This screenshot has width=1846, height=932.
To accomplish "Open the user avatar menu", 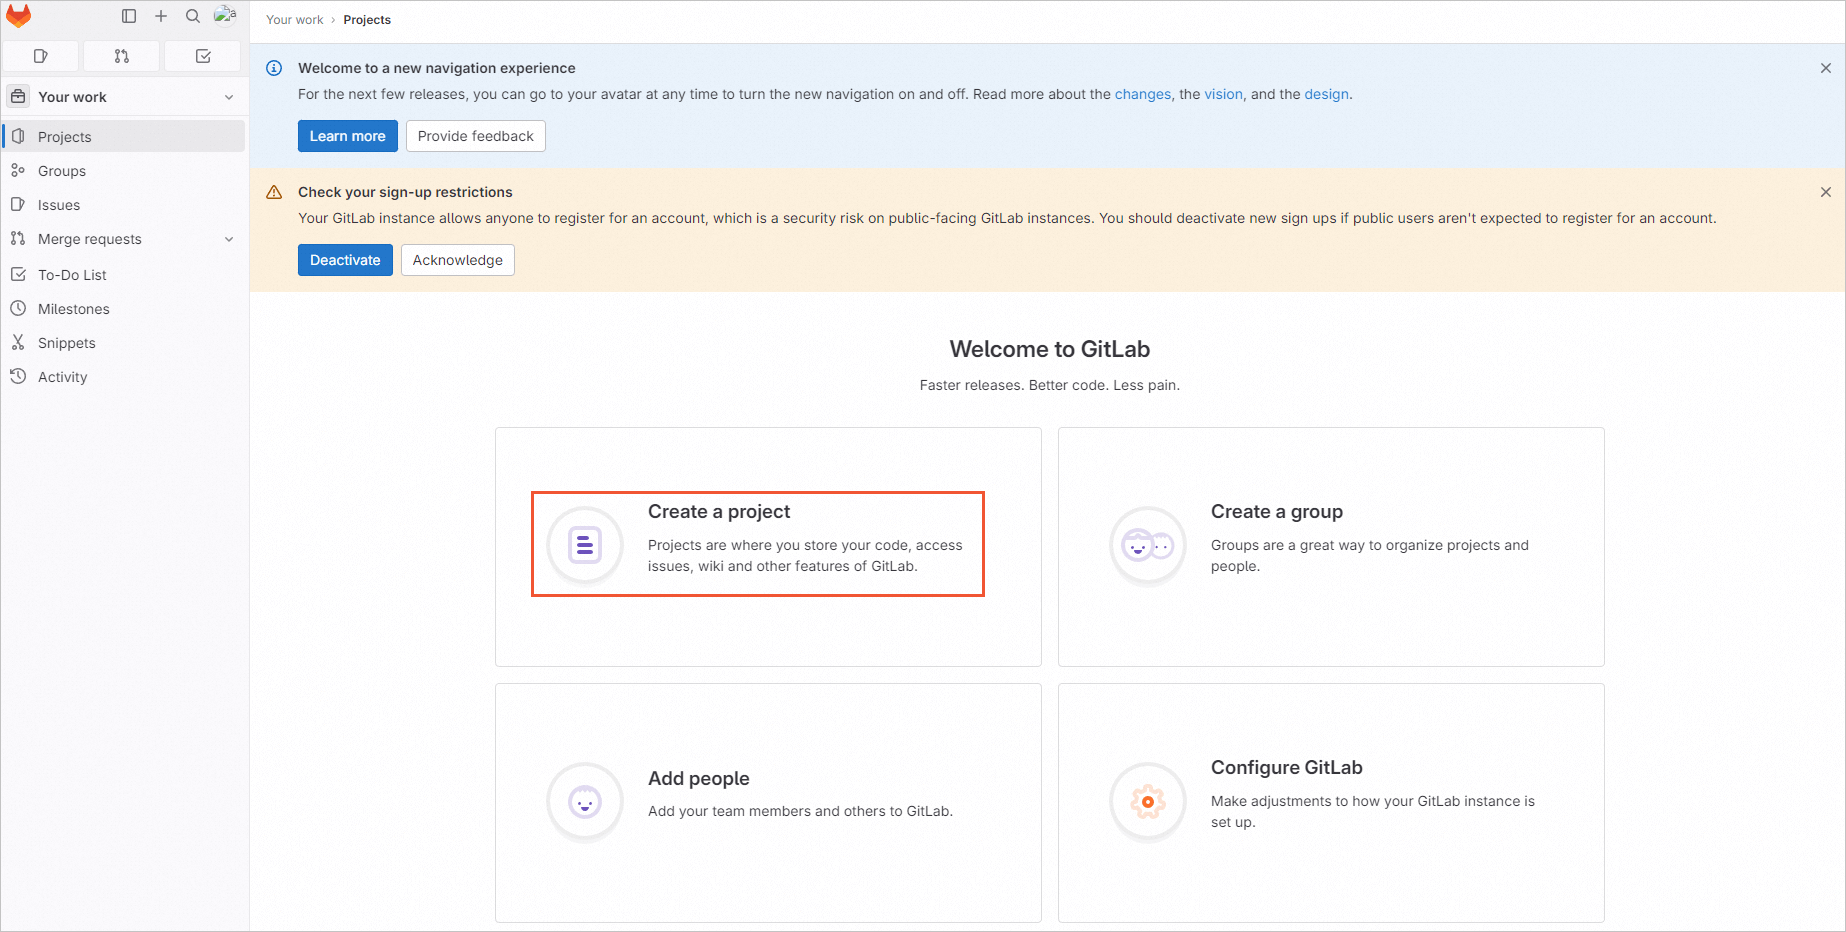I will click(x=225, y=15).
